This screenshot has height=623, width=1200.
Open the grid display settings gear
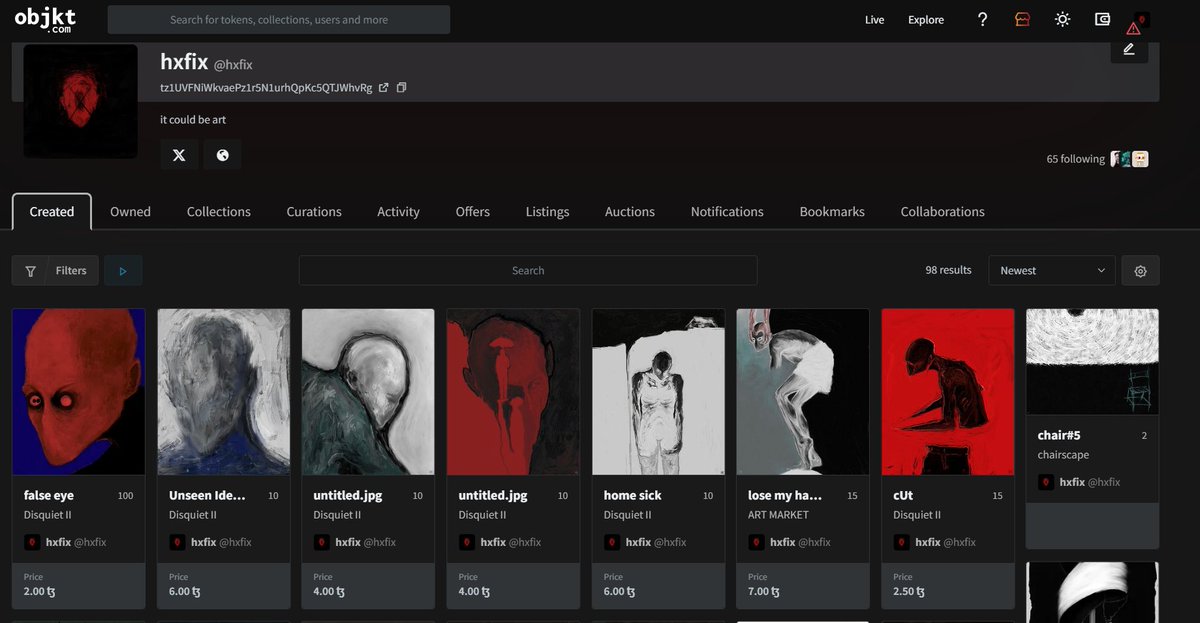[x=1140, y=270]
